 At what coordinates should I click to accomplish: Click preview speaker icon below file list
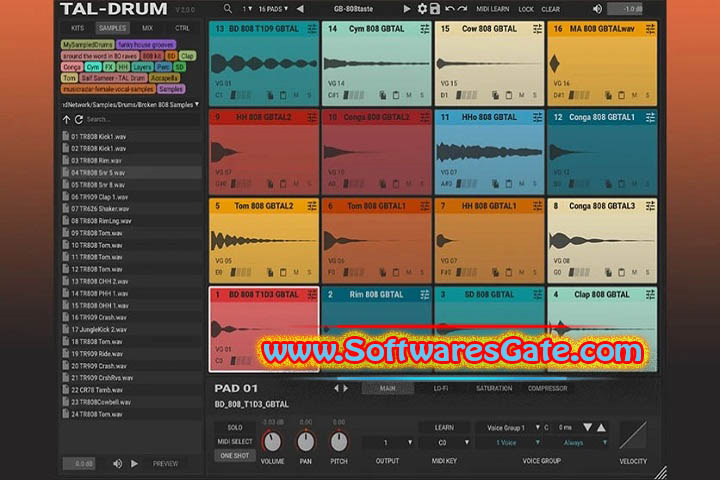pyautogui.click(x=118, y=464)
